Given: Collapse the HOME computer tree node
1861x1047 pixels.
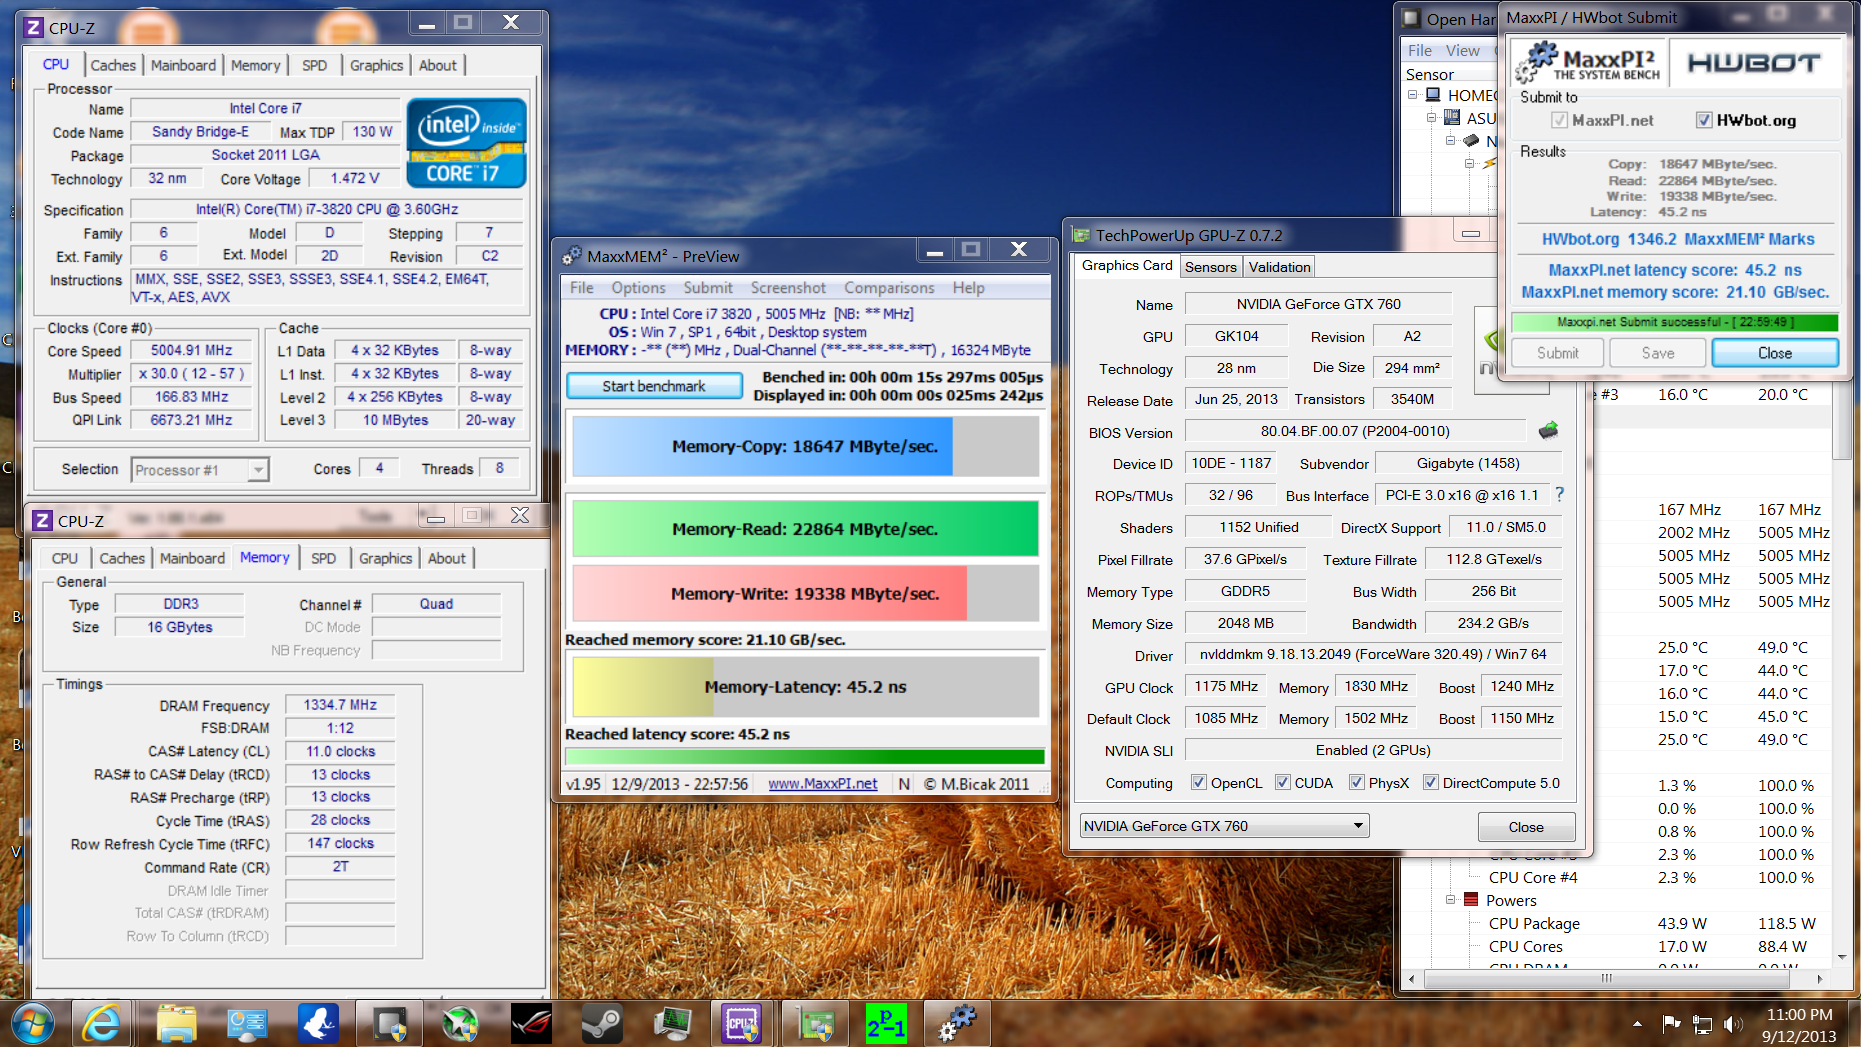Looking at the screenshot, I should click(1413, 95).
